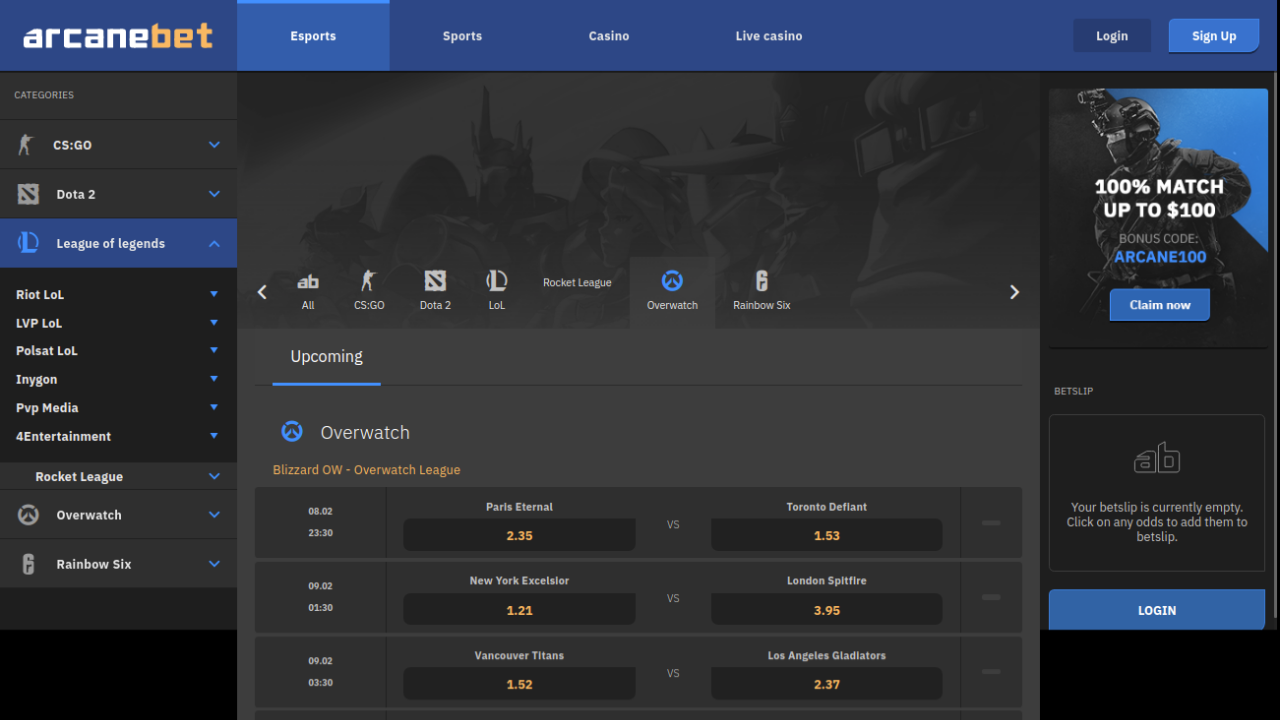Open the Casino tab
The image size is (1280, 720).
pos(609,36)
